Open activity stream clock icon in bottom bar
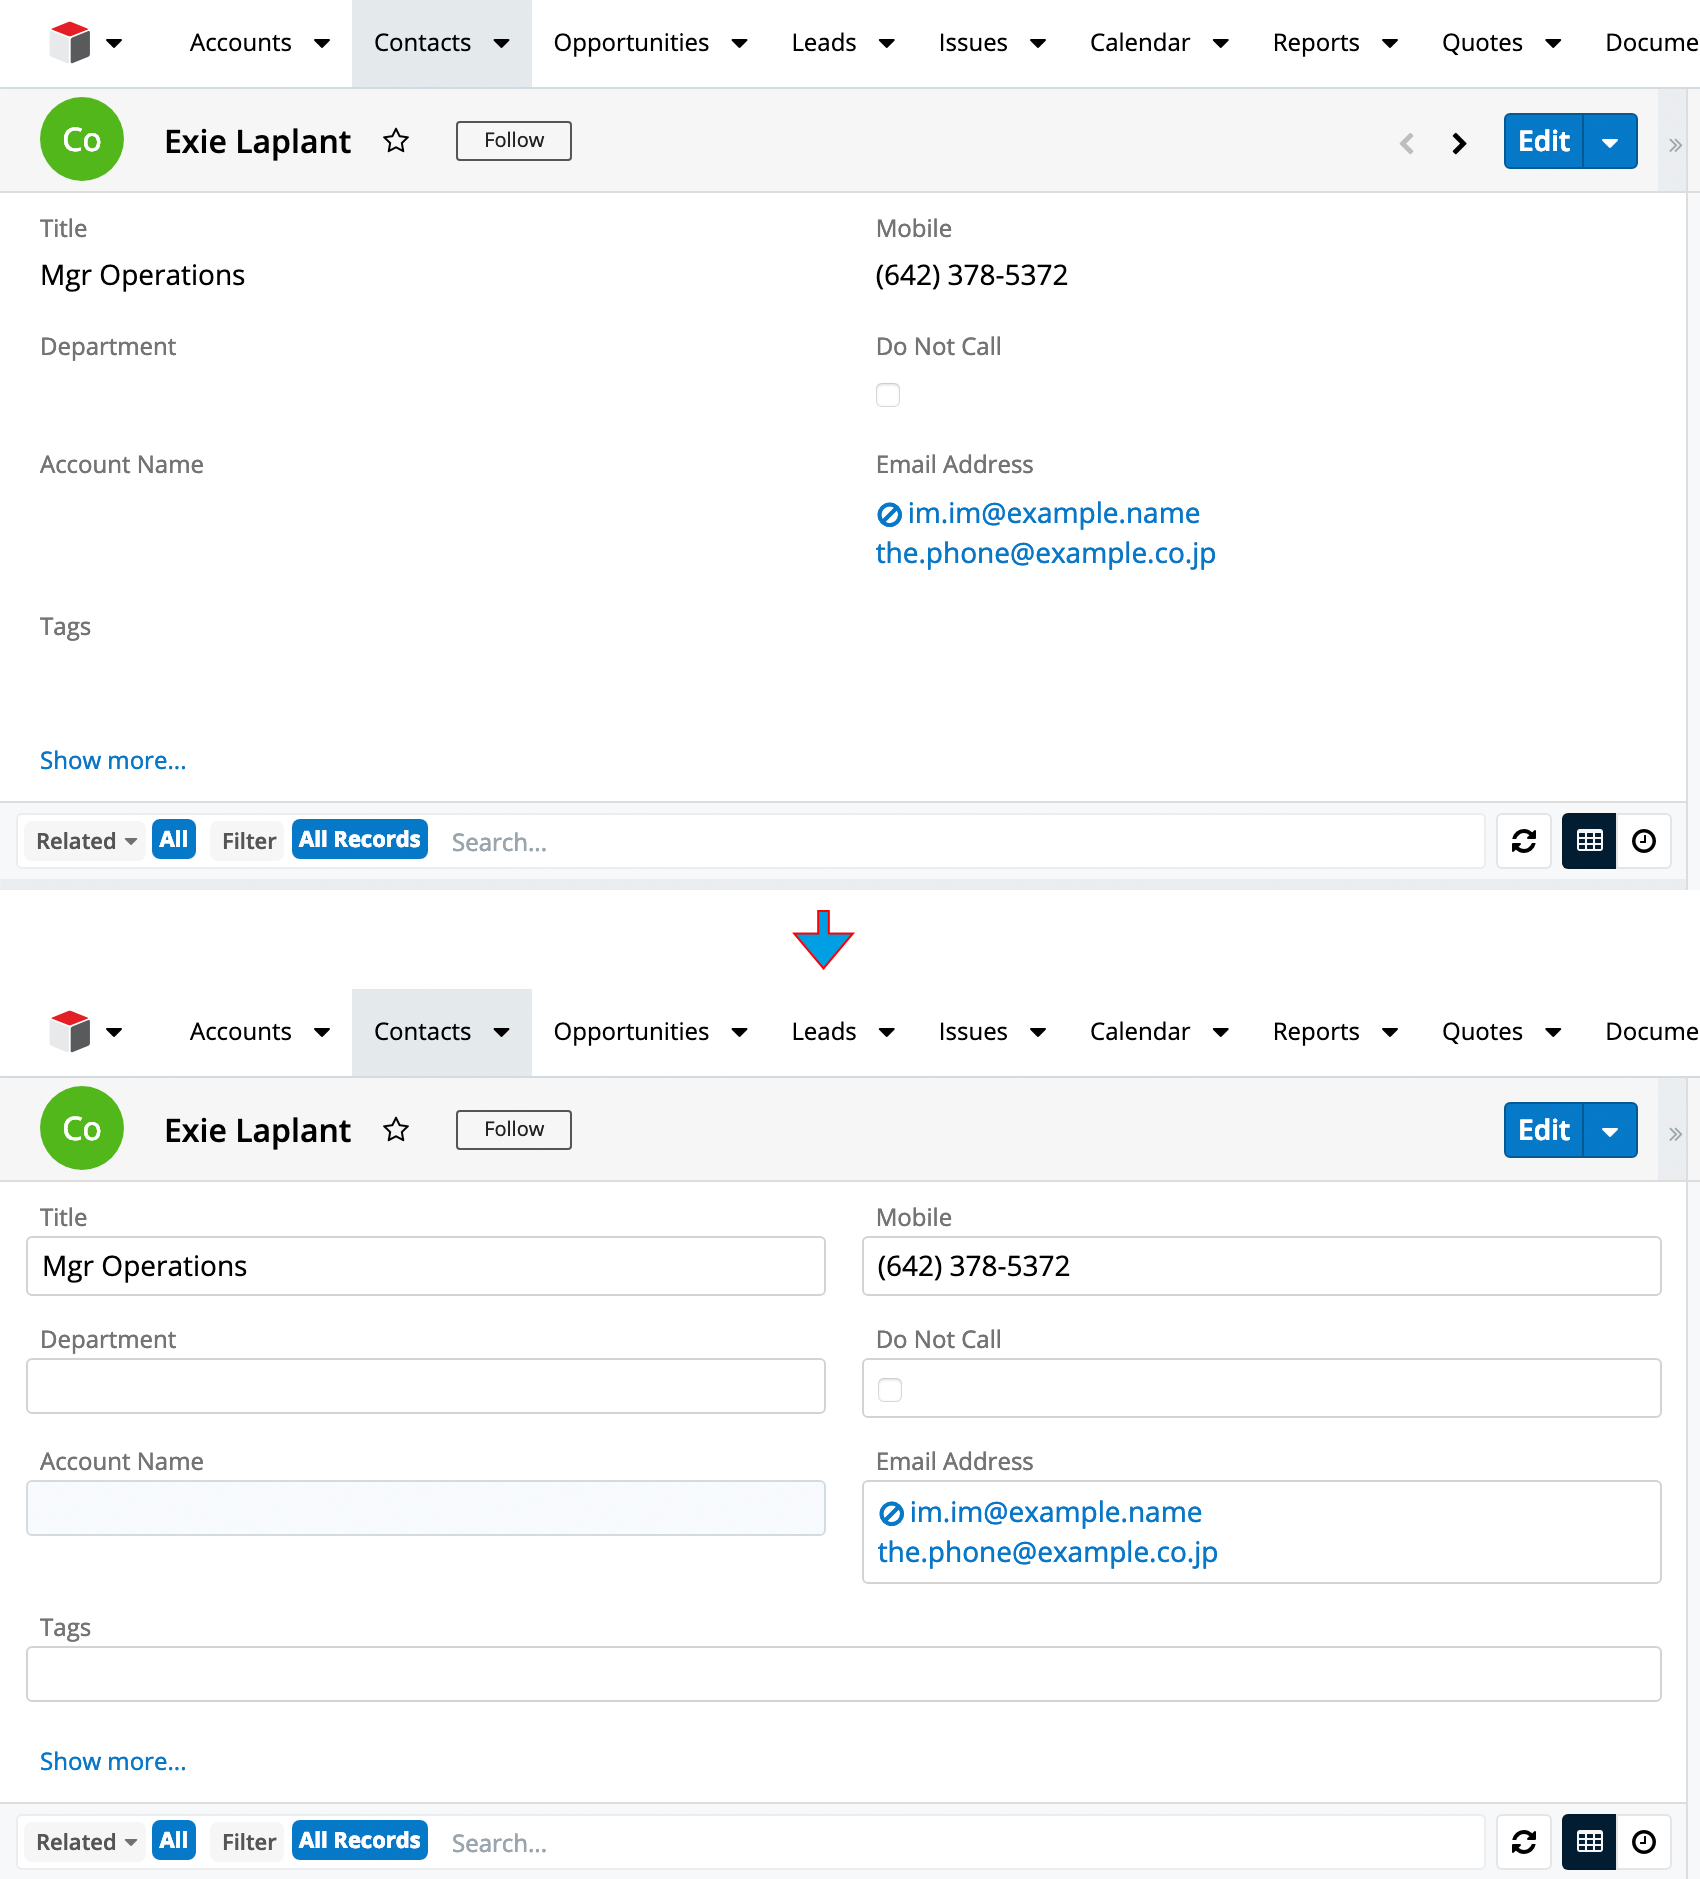 (x=1644, y=1842)
